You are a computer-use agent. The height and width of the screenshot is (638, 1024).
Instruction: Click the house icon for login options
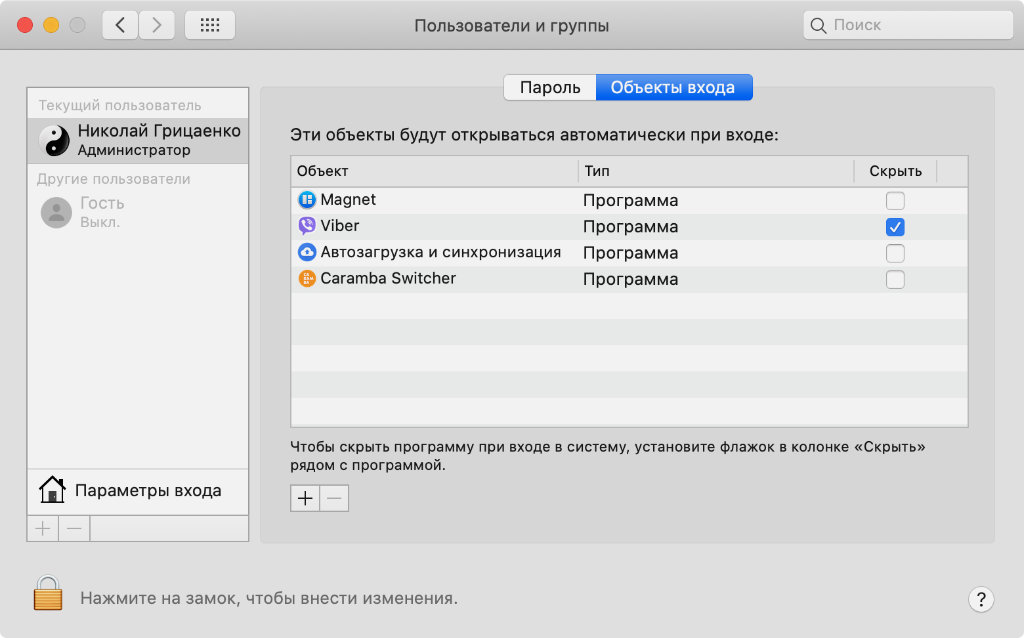click(x=52, y=491)
